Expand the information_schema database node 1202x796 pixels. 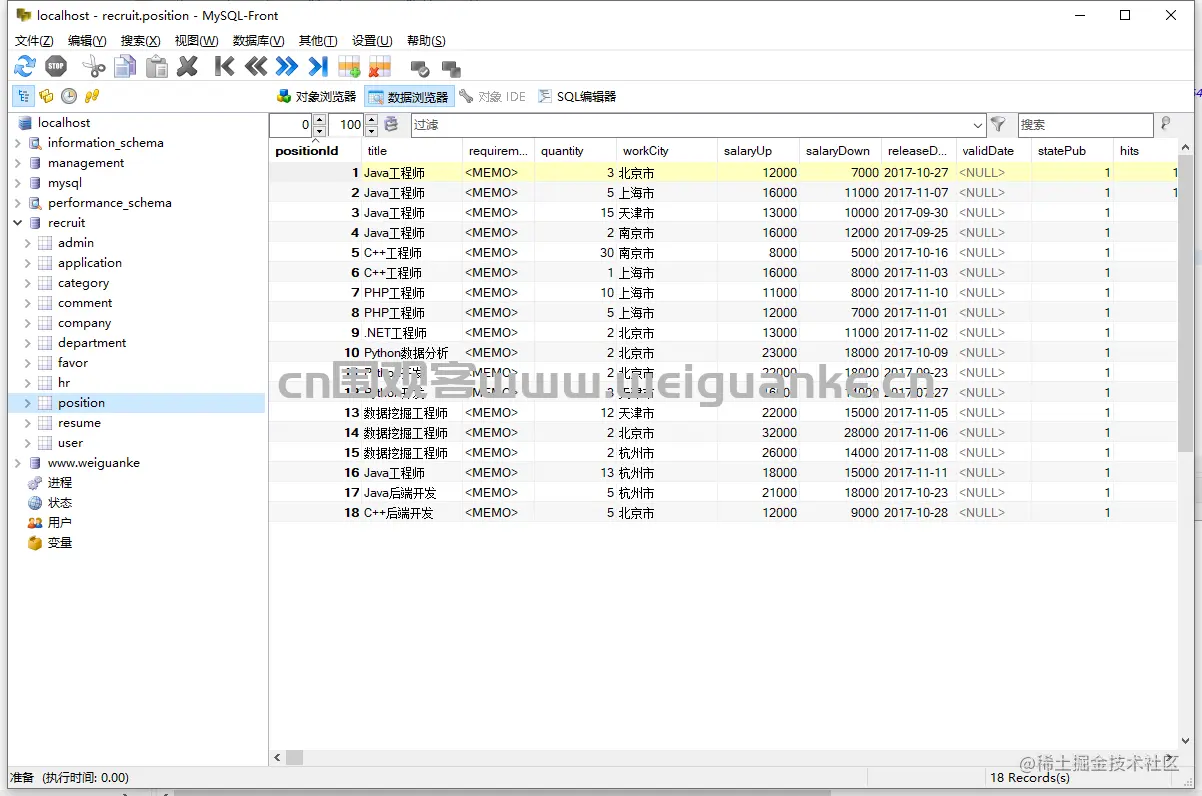18,143
